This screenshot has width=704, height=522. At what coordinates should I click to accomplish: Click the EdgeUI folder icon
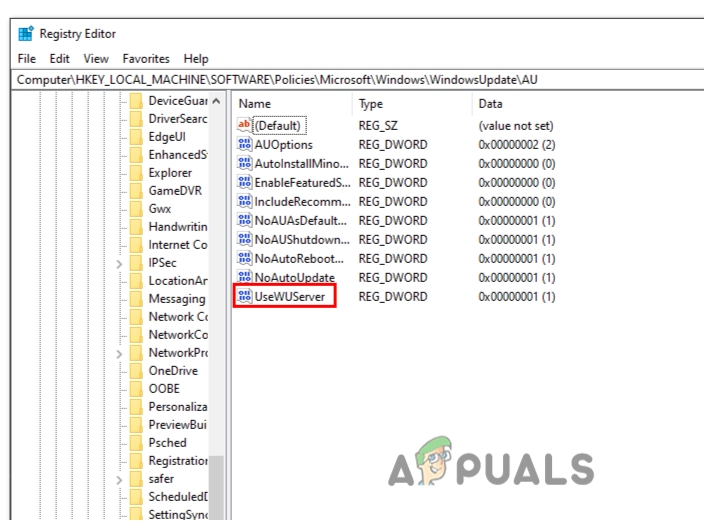click(136, 136)
